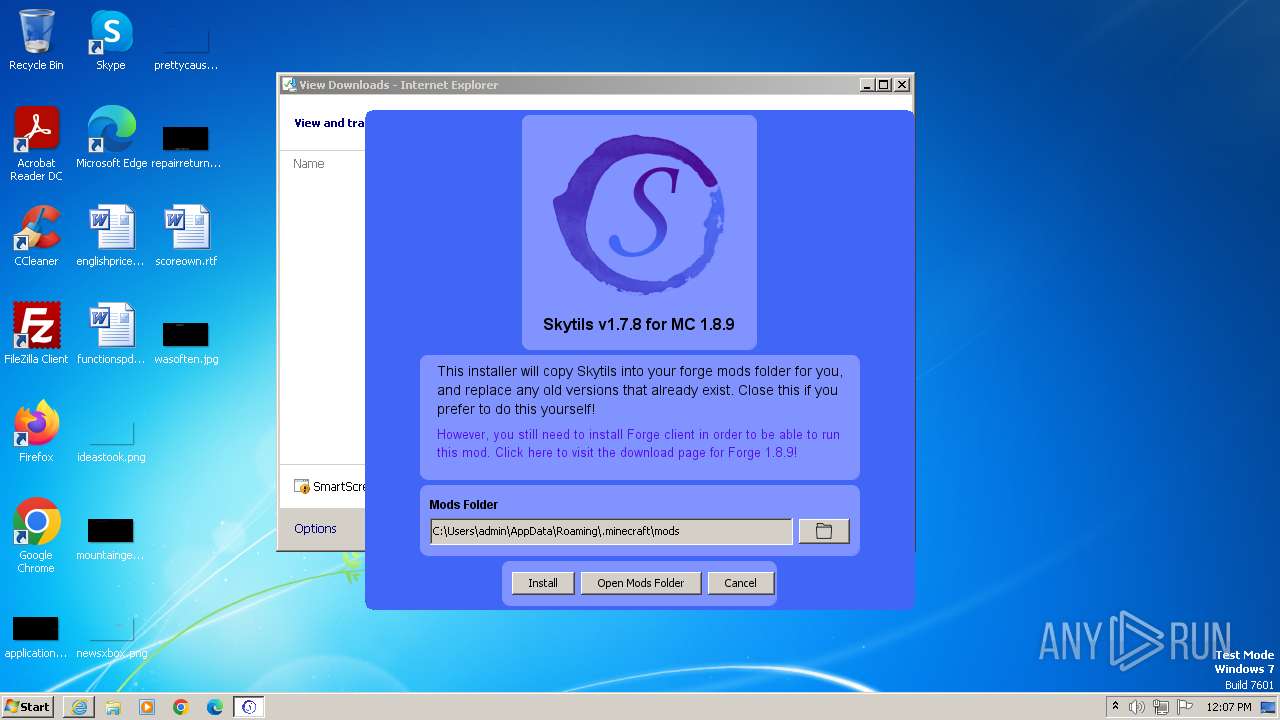Screen dimensions: 1280x720
Task: Select functionspd document on desktop
Action: pos(111,334)
